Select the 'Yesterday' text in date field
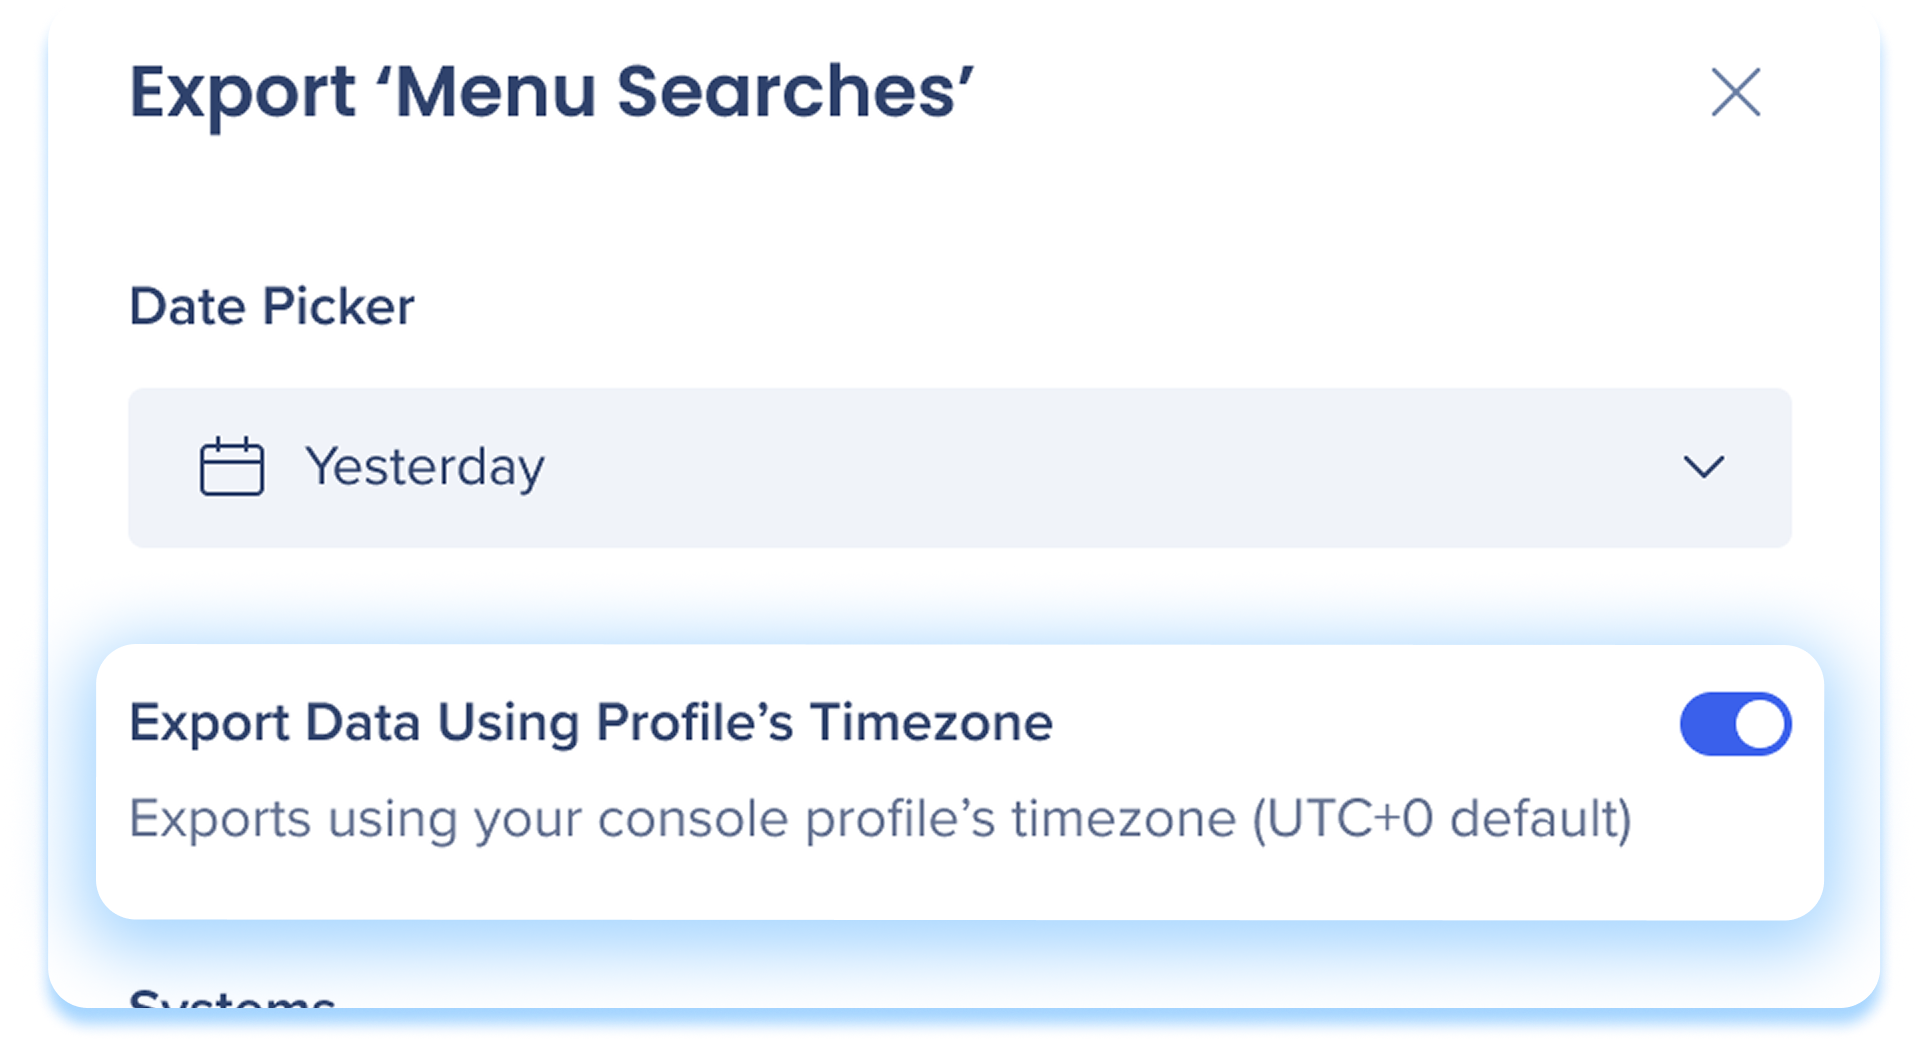This screenshot has width=1921, height=1040. [x=425, y=467]
